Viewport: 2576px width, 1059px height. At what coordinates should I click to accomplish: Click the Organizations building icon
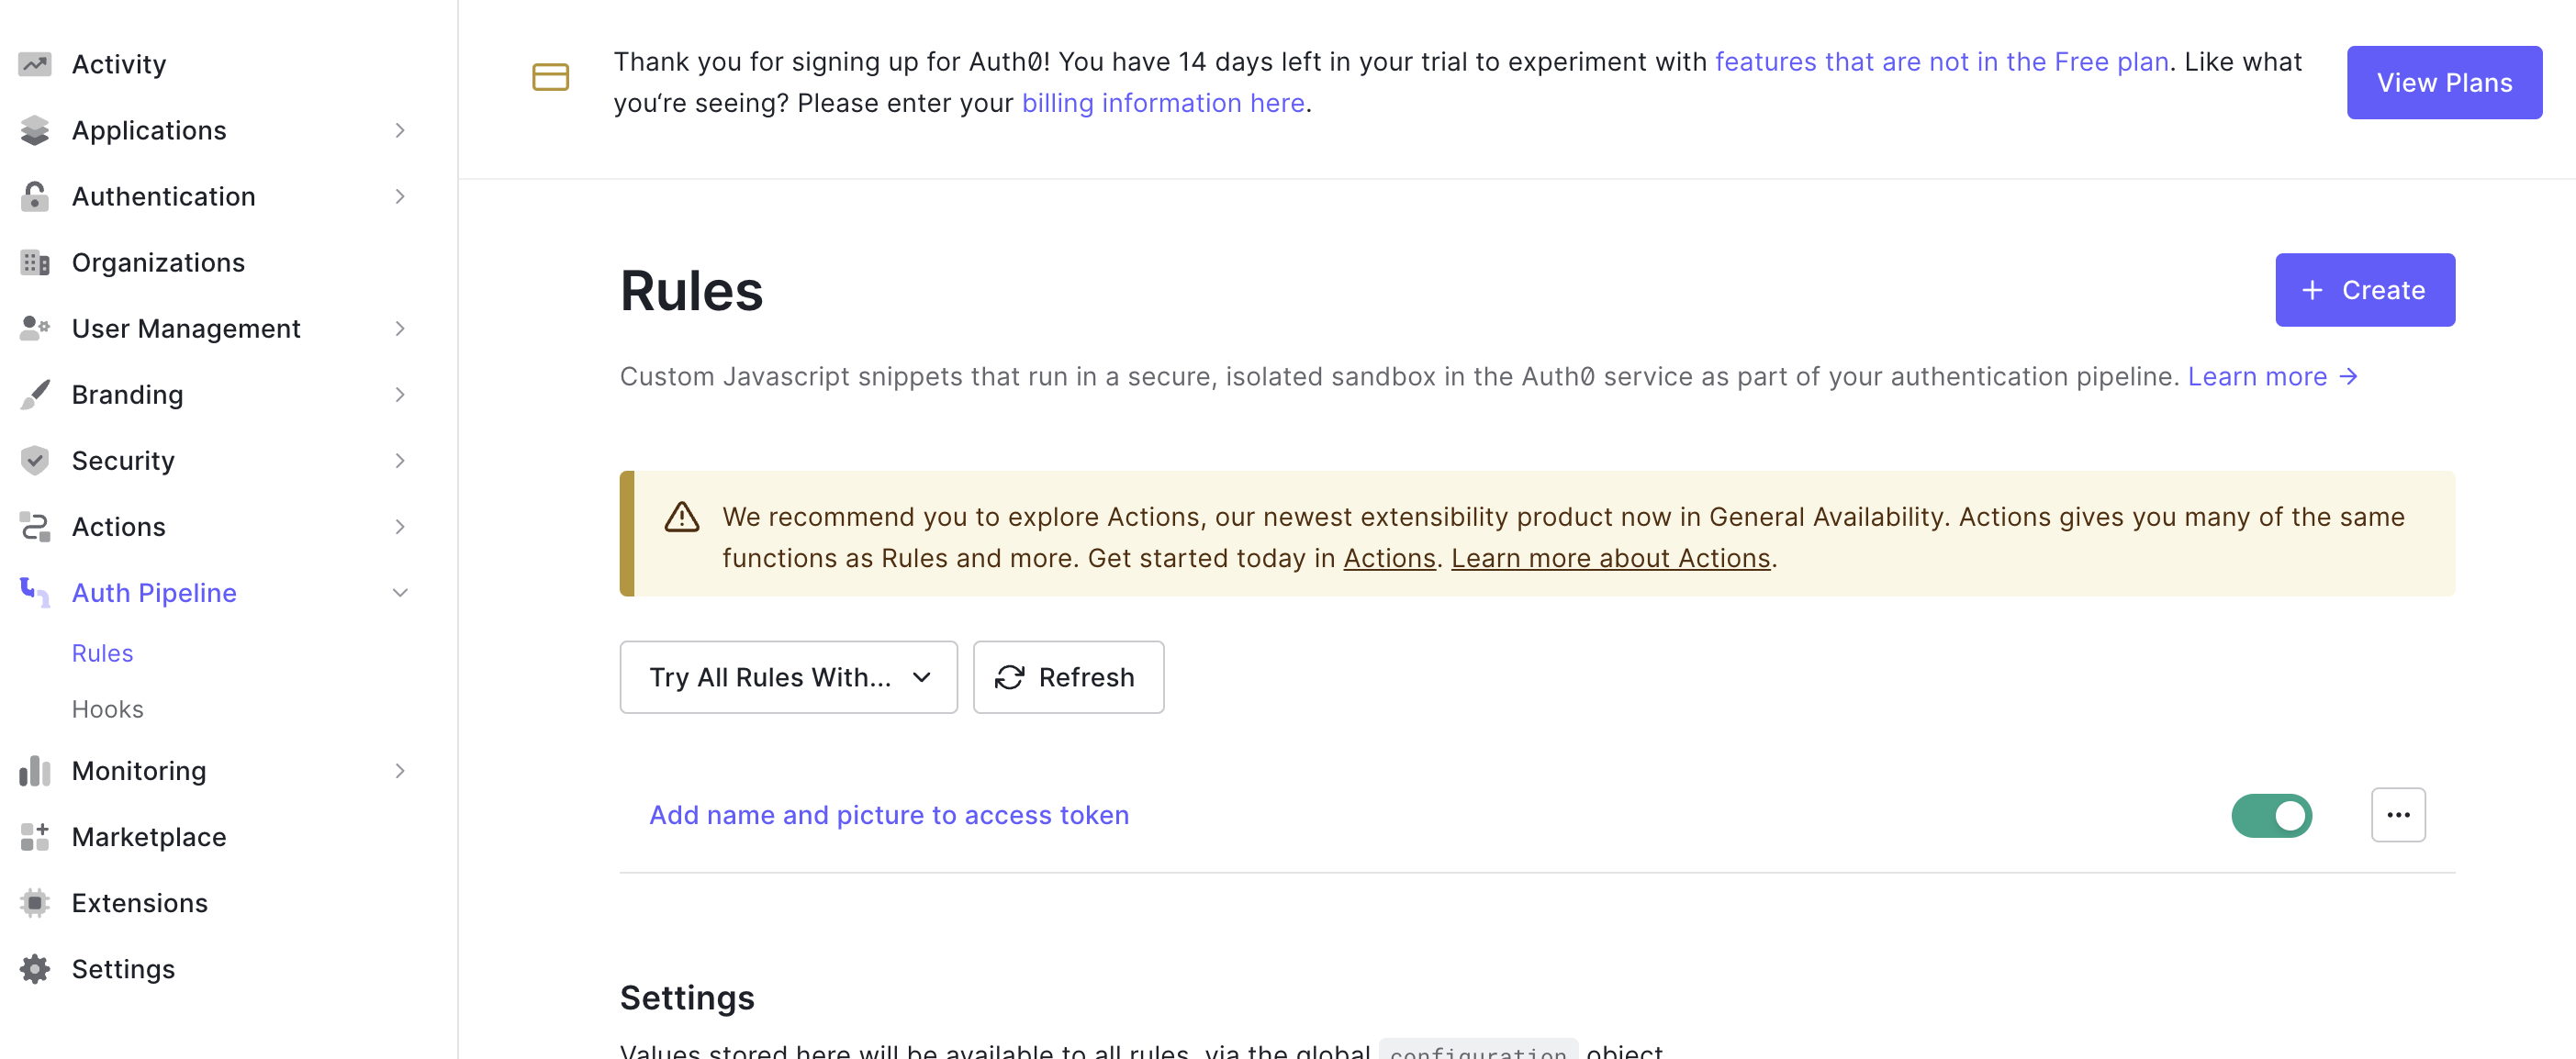click(x=35, y=262)
